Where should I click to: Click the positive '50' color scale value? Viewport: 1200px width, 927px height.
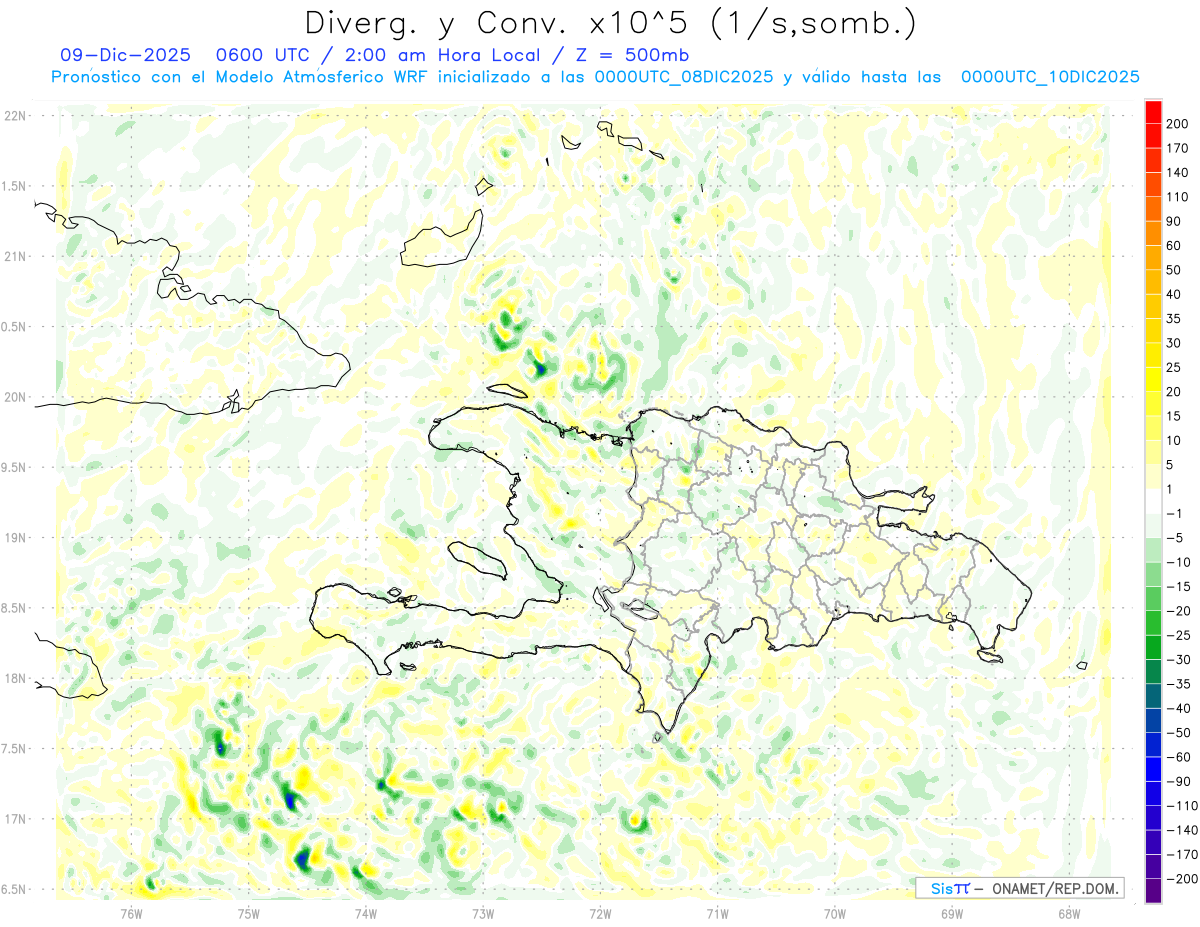click(1174, 270)
